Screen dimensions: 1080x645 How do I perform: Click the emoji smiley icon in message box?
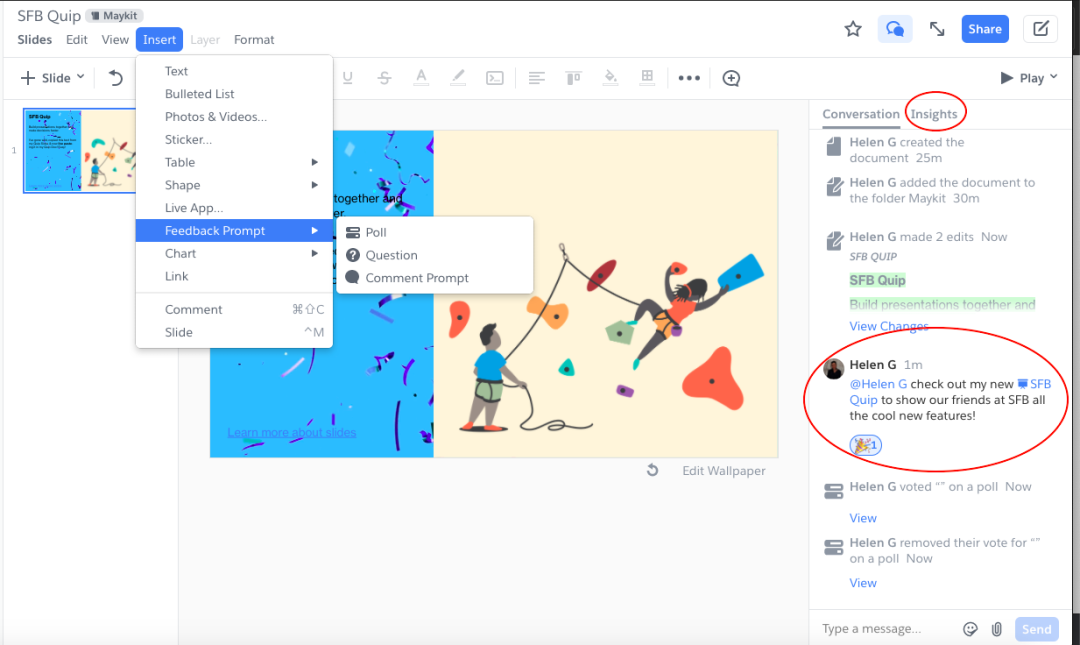(x=970, y=629)
